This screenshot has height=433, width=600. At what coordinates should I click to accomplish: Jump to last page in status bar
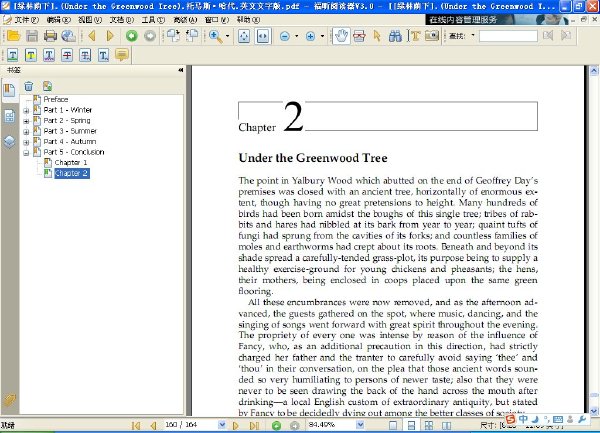coord(254,425)
